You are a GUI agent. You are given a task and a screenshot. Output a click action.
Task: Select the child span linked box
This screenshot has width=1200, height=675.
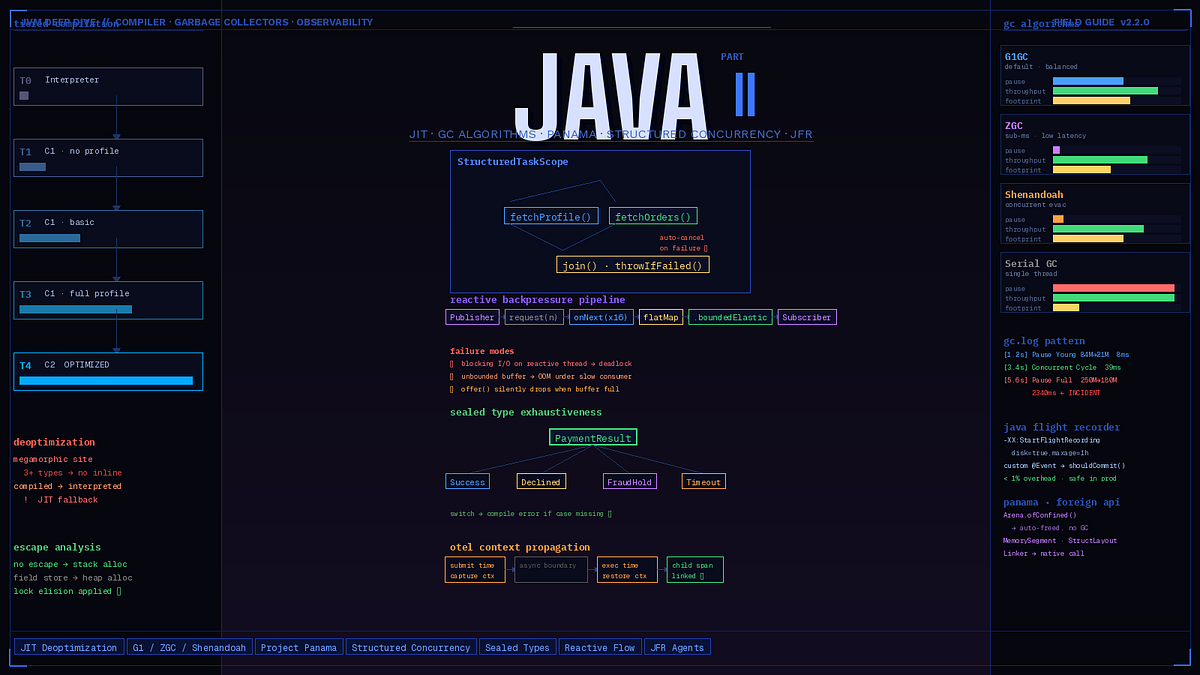coord(695,570)
